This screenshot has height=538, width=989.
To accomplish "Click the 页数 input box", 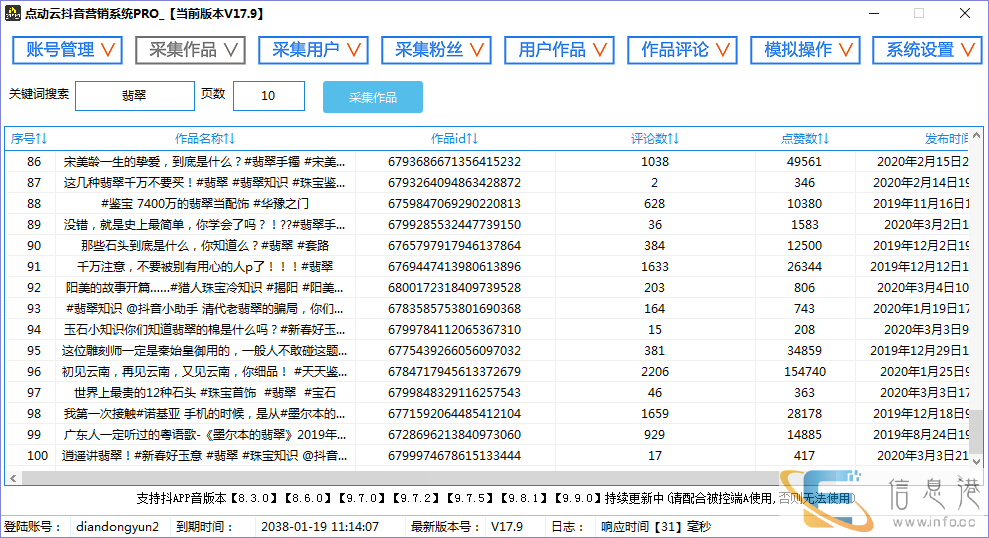I will [268, 96].
